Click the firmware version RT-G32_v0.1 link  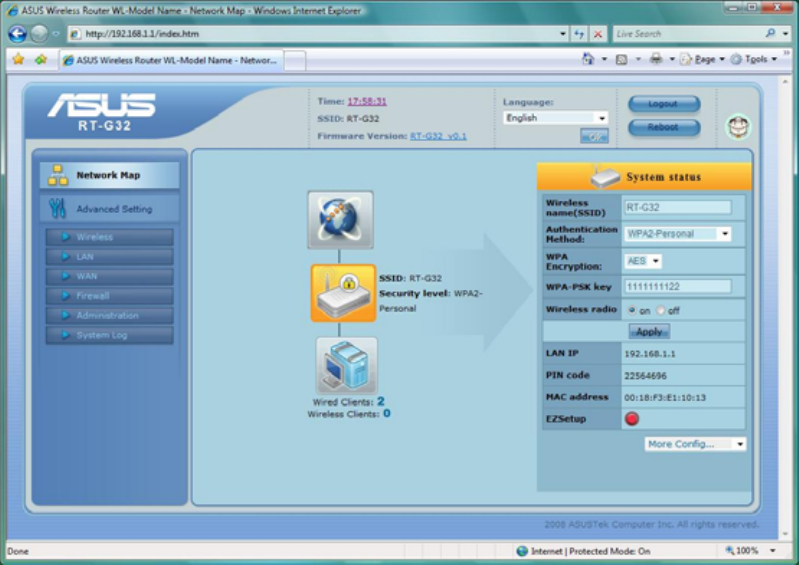(x=438, y=136)
